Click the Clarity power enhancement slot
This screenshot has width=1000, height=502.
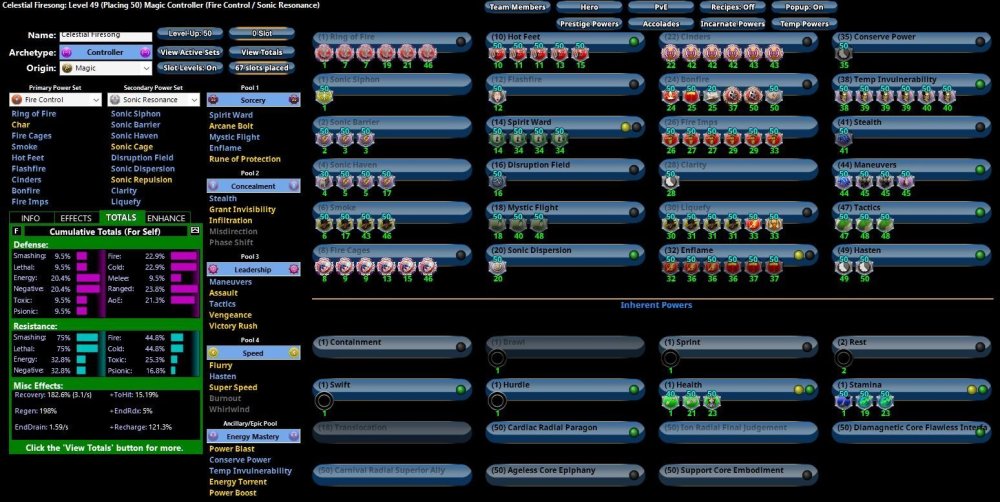pos(670,178)
